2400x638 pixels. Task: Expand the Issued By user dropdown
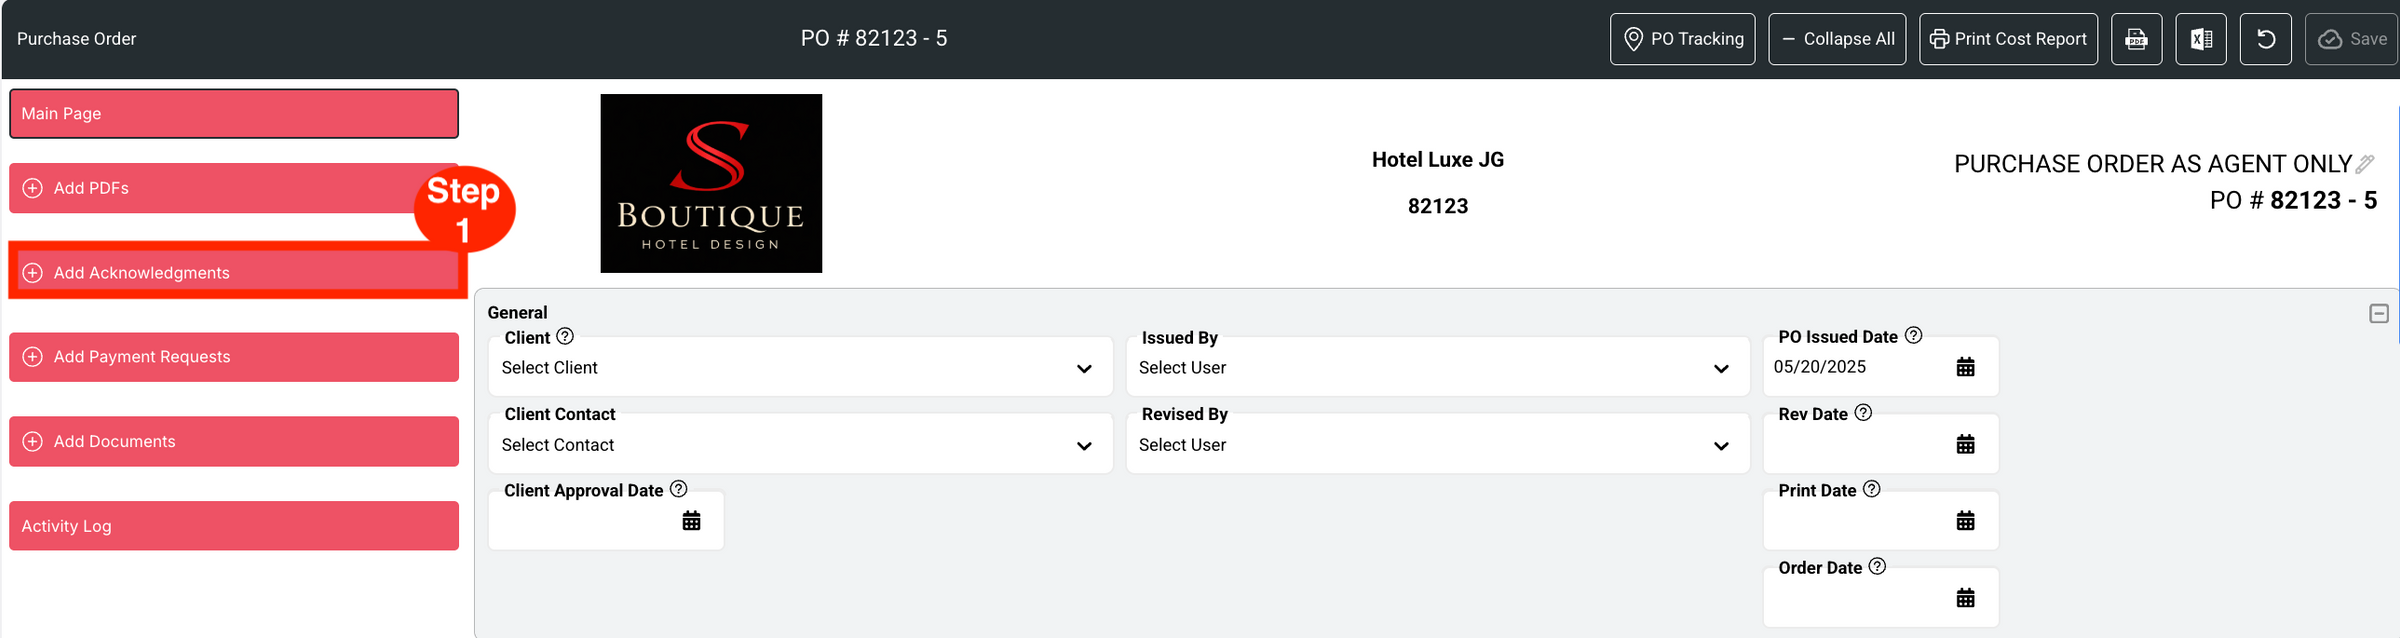[x=1437, y=368]
